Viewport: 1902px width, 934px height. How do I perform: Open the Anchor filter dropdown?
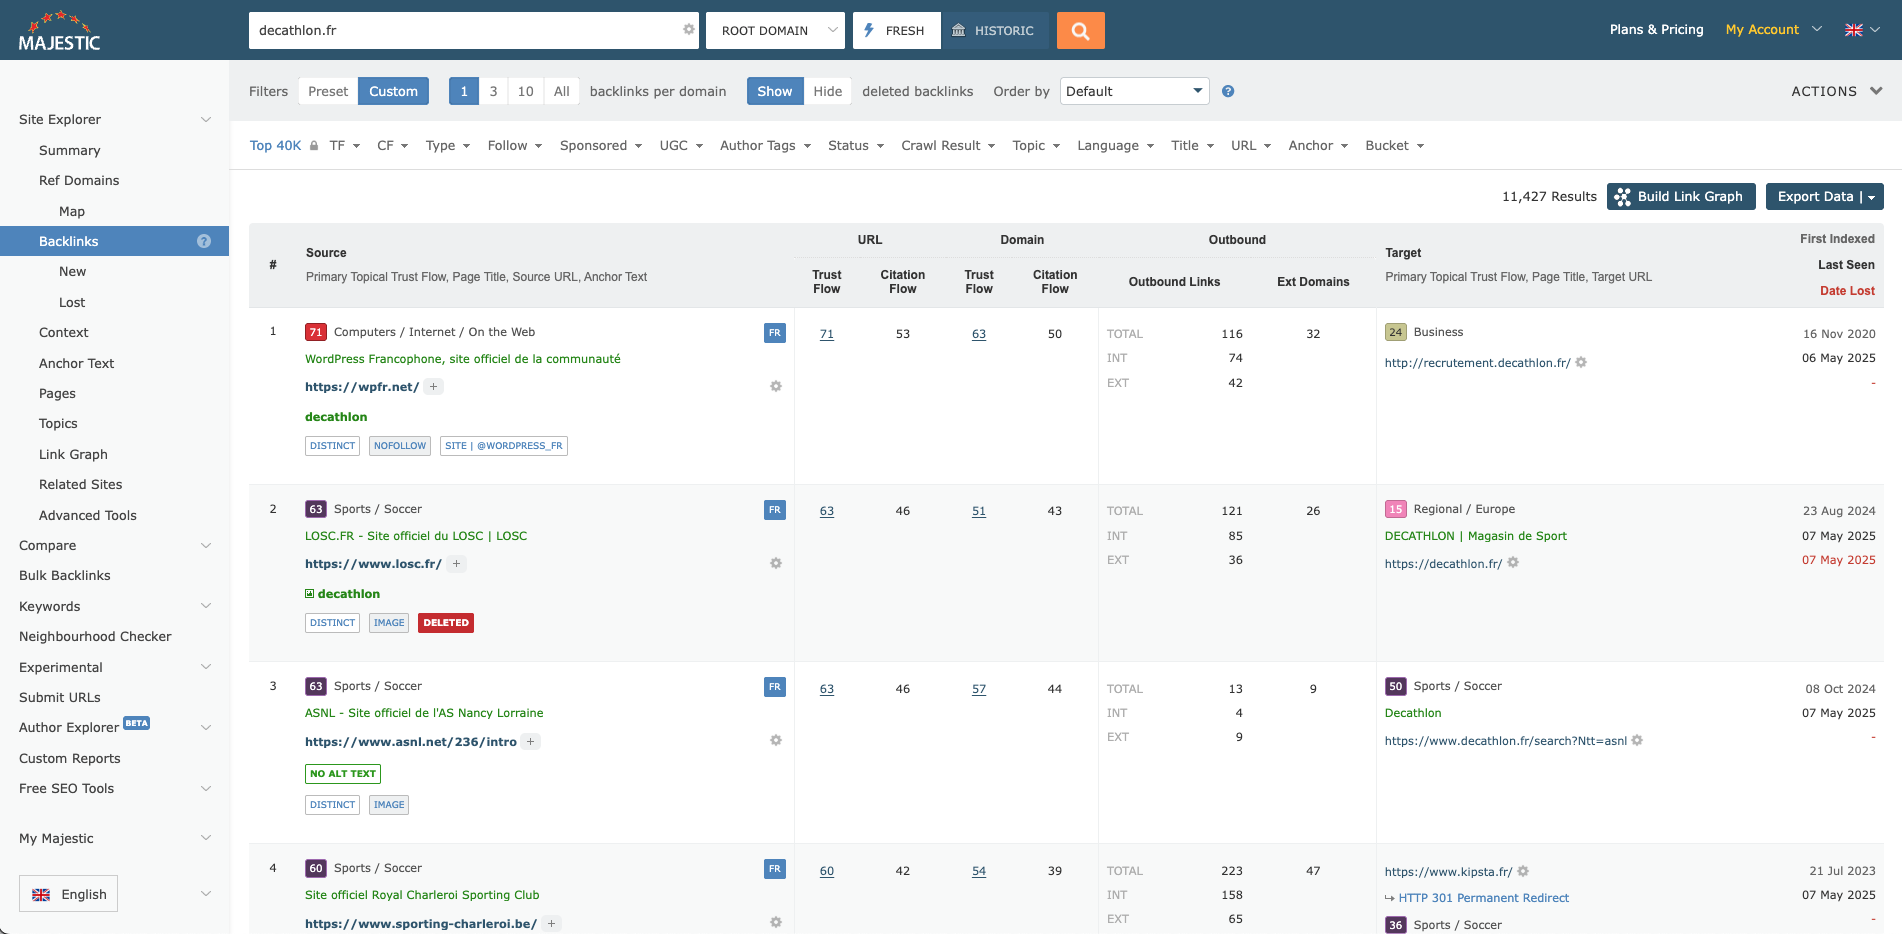point(1318,145)
